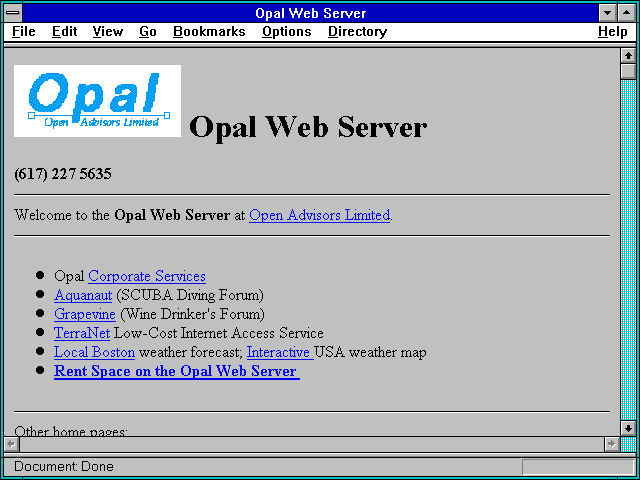The height and width of the screenshot is (480, 640).
Task: Visit the Aquanaut SCUBA forum link
Action: pyautogui.click(x=83, y=295)
